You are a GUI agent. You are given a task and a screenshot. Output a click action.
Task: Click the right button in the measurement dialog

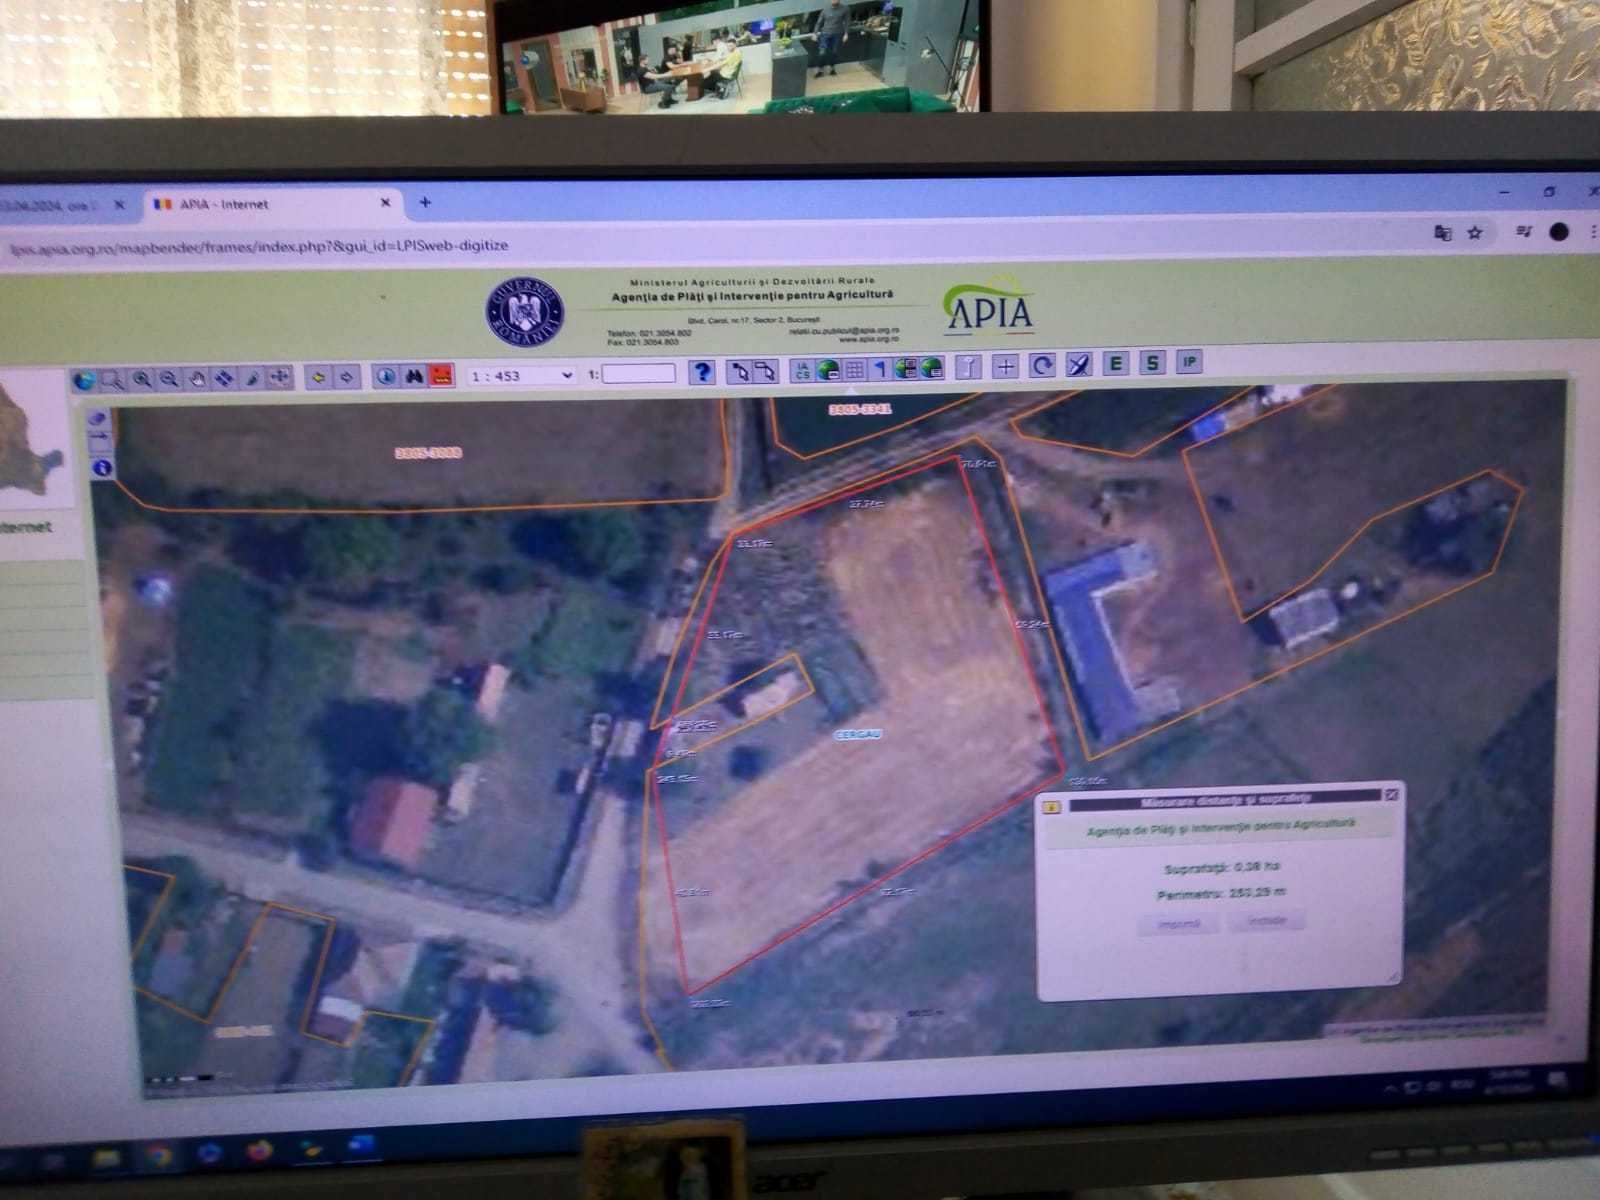point(1266,920)
